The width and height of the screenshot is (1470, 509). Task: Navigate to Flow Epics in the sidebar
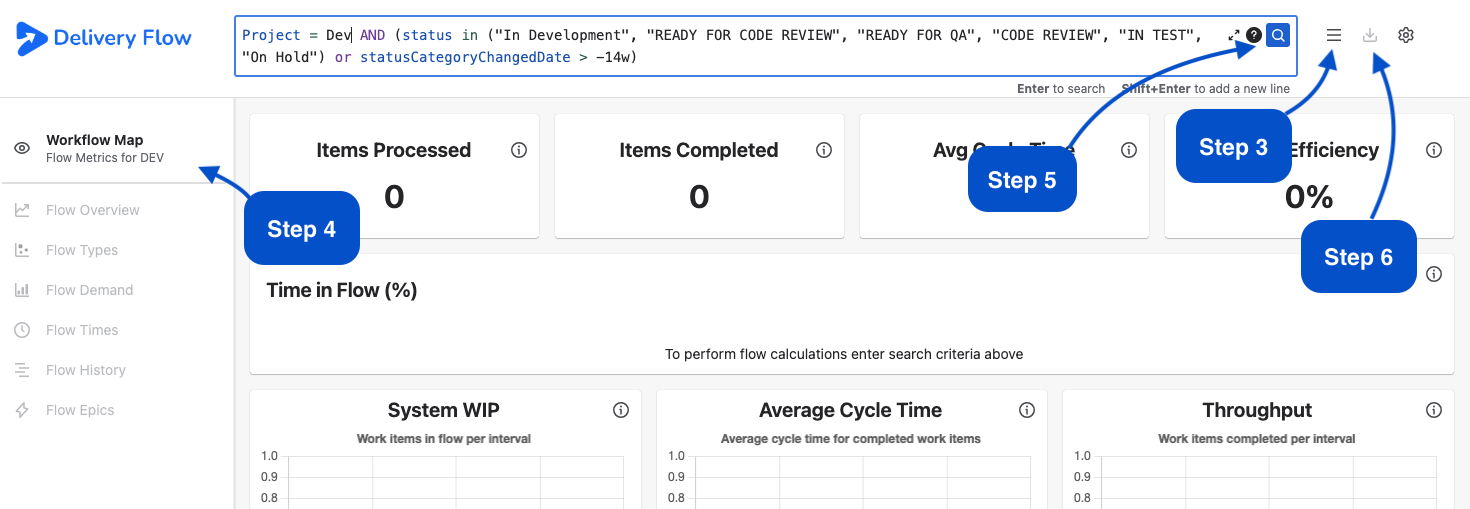point(80,410)
